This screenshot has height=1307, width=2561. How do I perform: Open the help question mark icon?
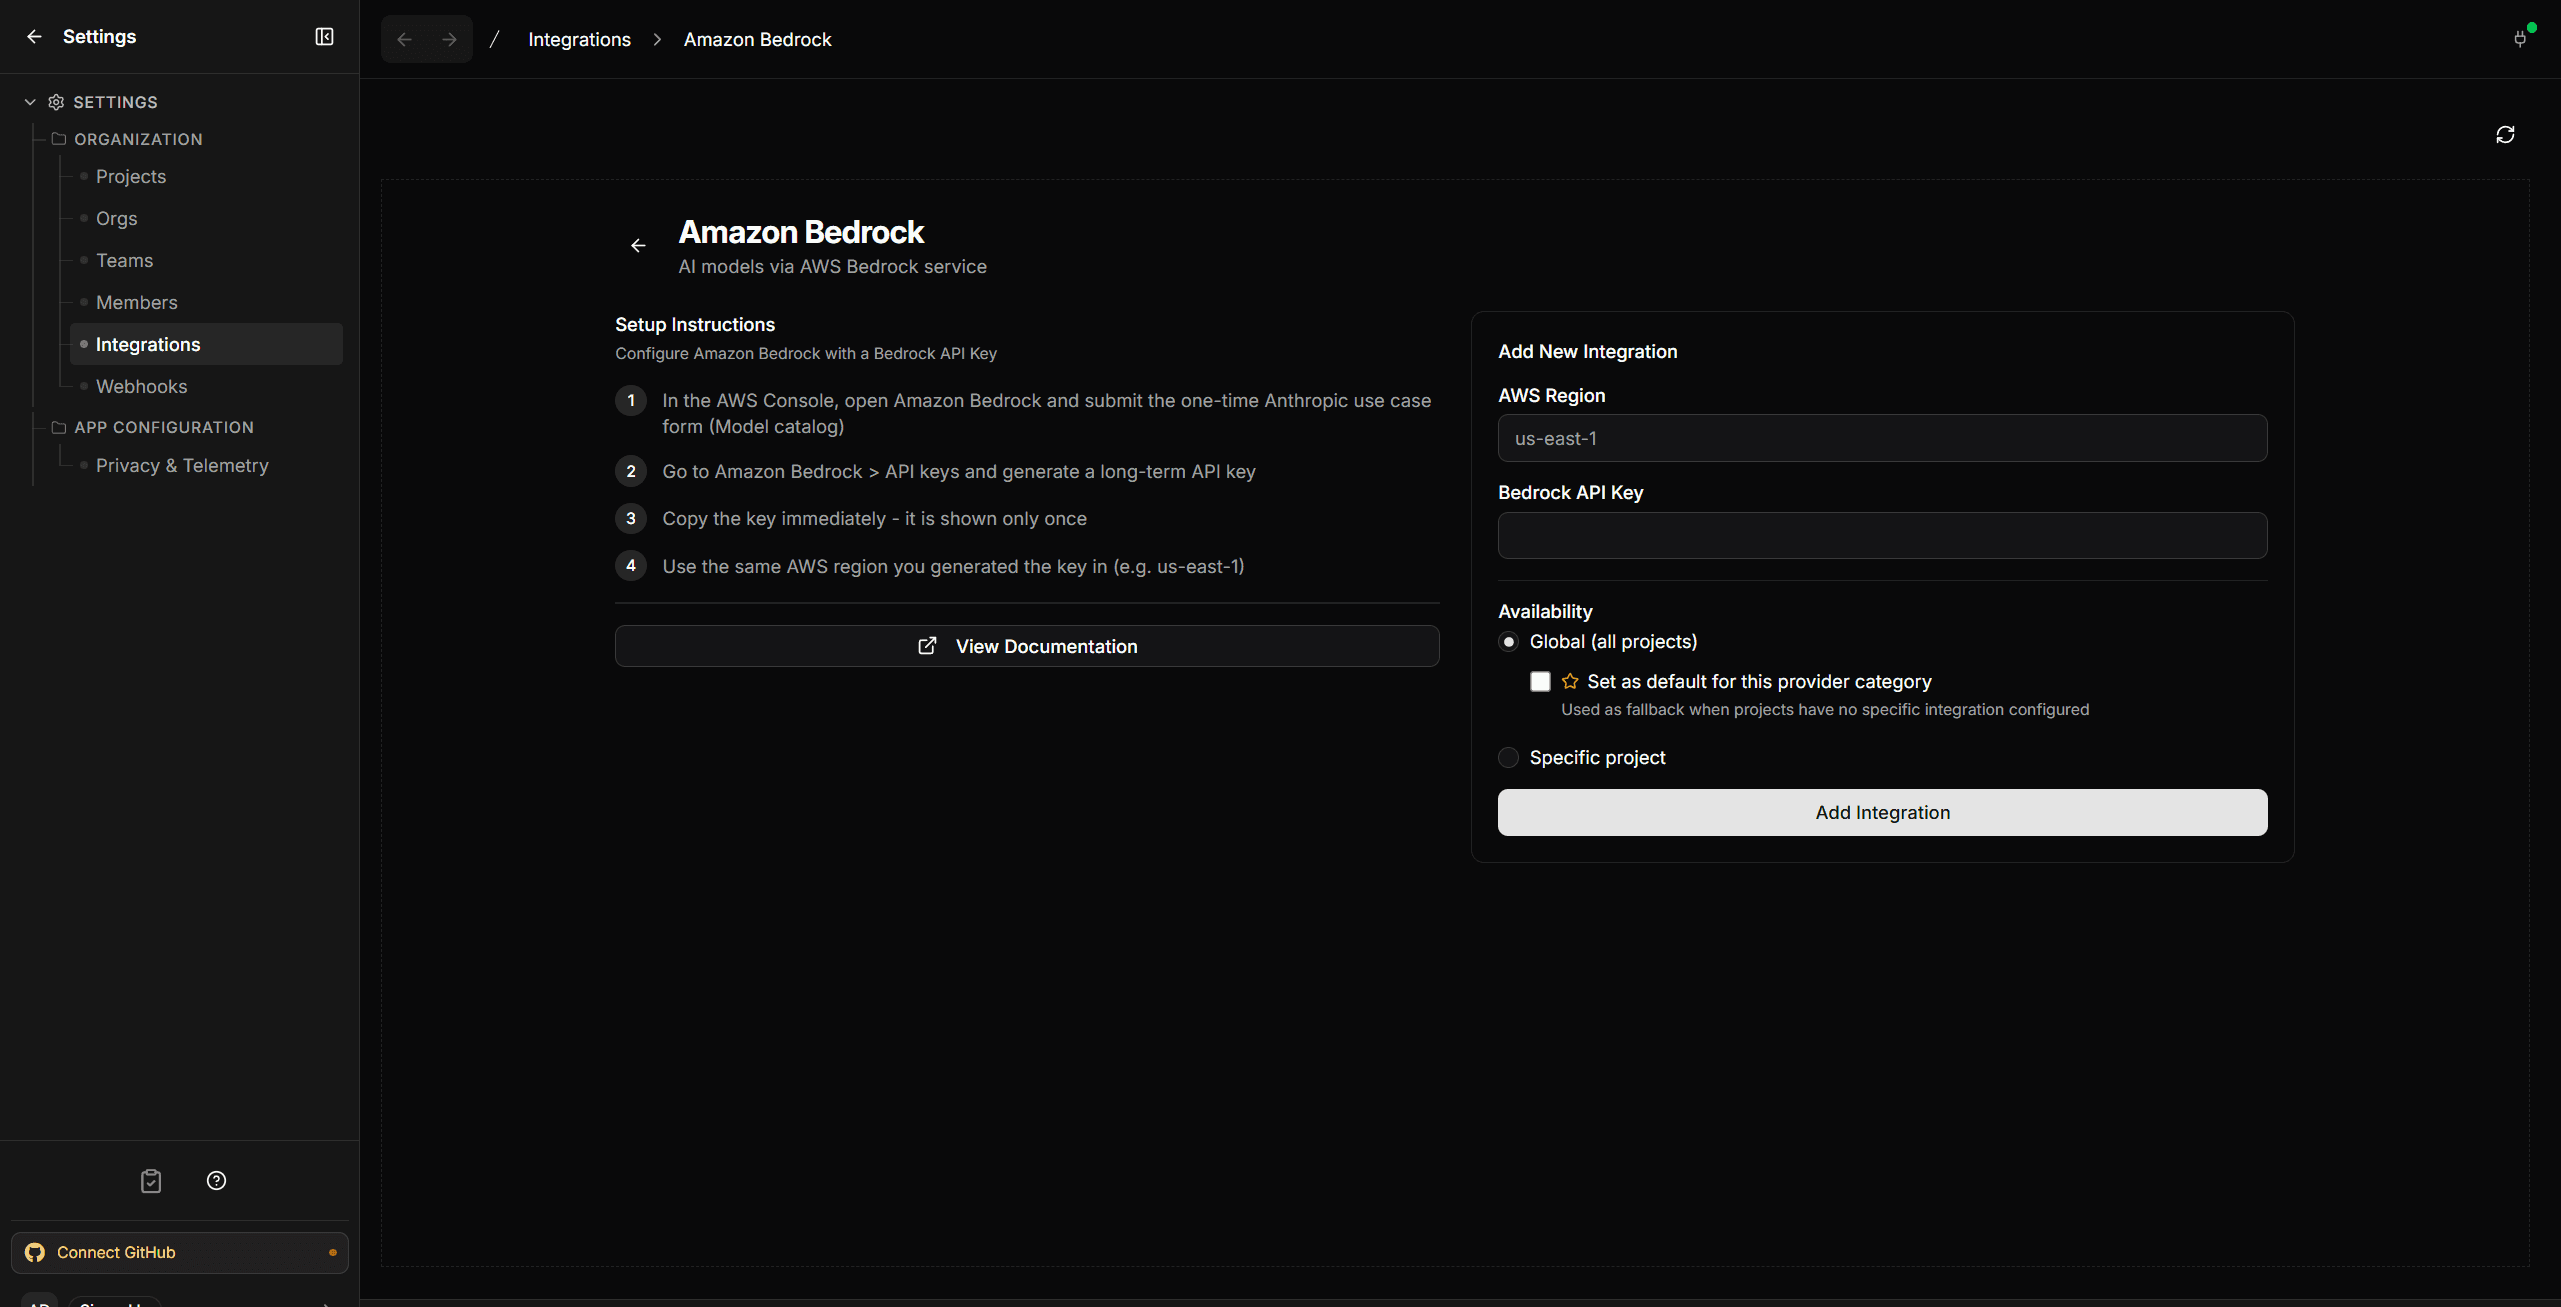click(216, 1181)
